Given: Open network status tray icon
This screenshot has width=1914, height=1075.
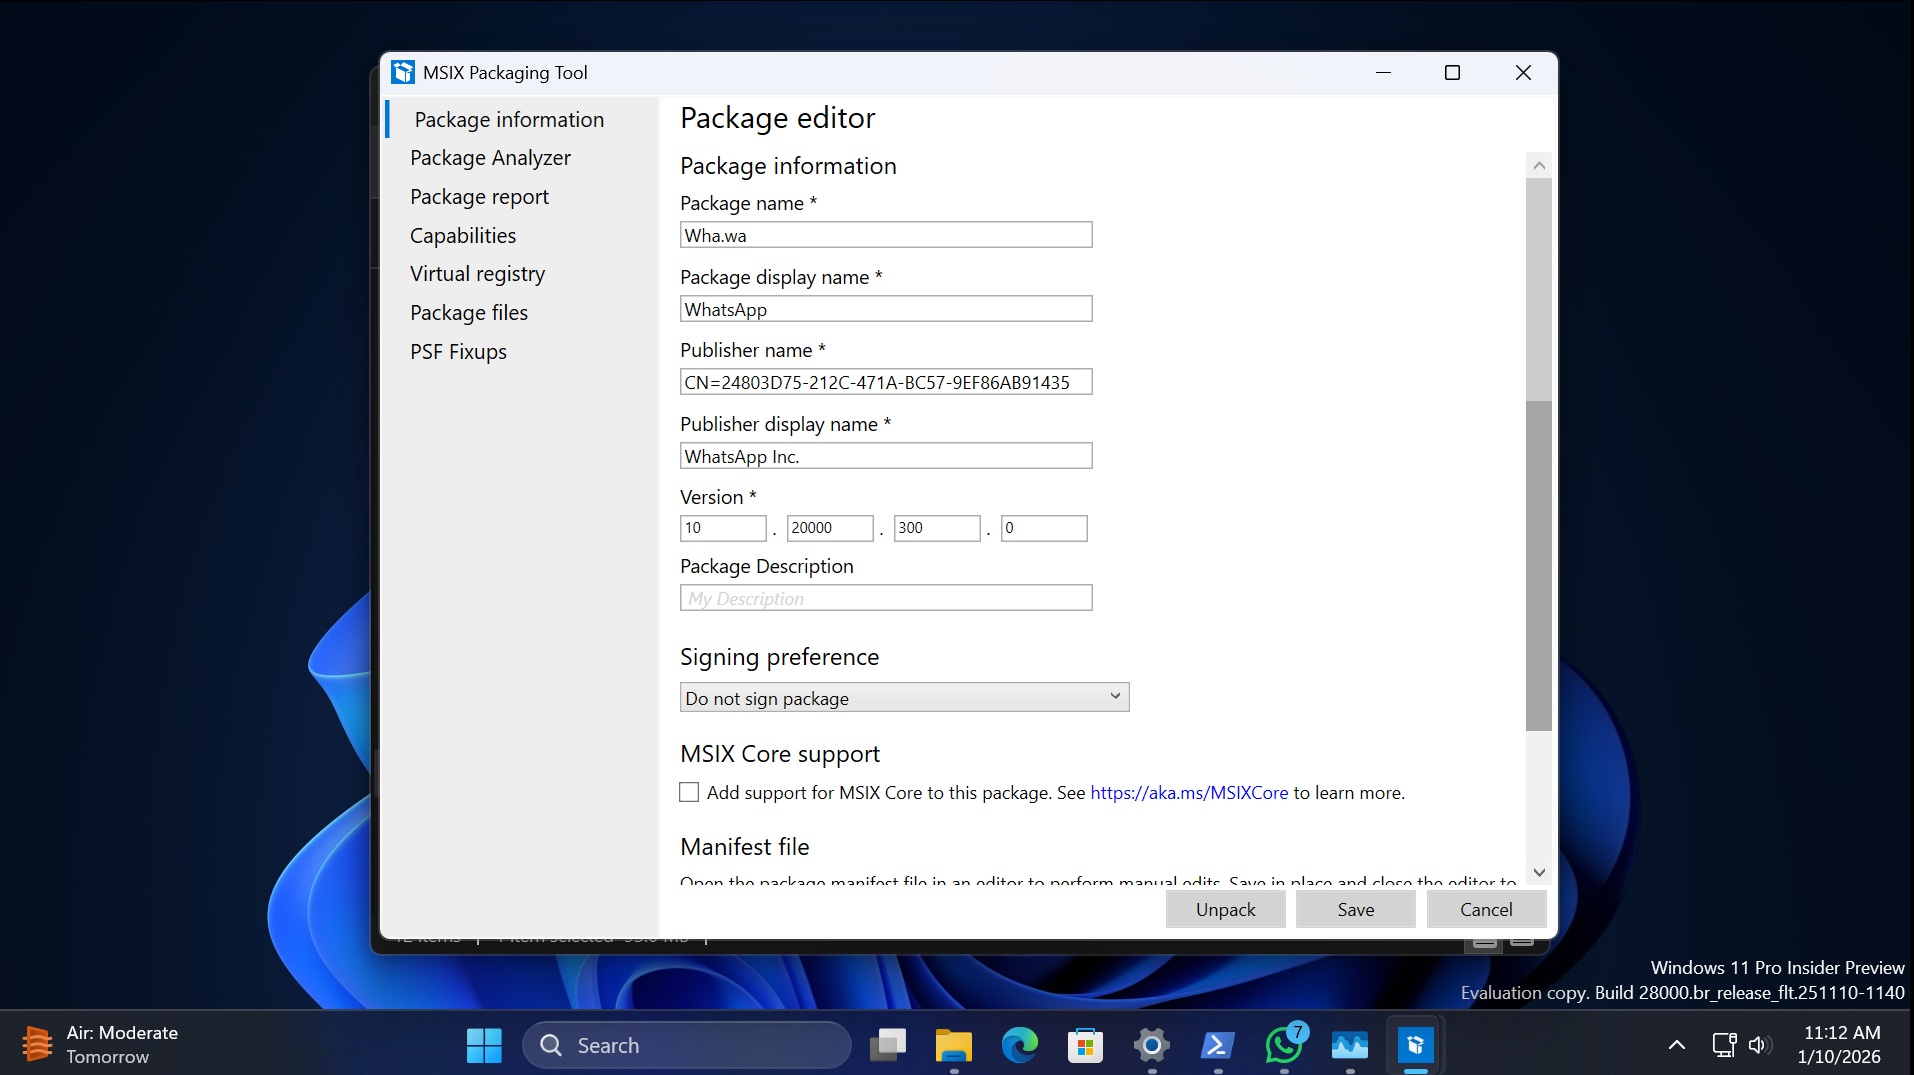Looking at the screenshot, I should (1724, 1045).
